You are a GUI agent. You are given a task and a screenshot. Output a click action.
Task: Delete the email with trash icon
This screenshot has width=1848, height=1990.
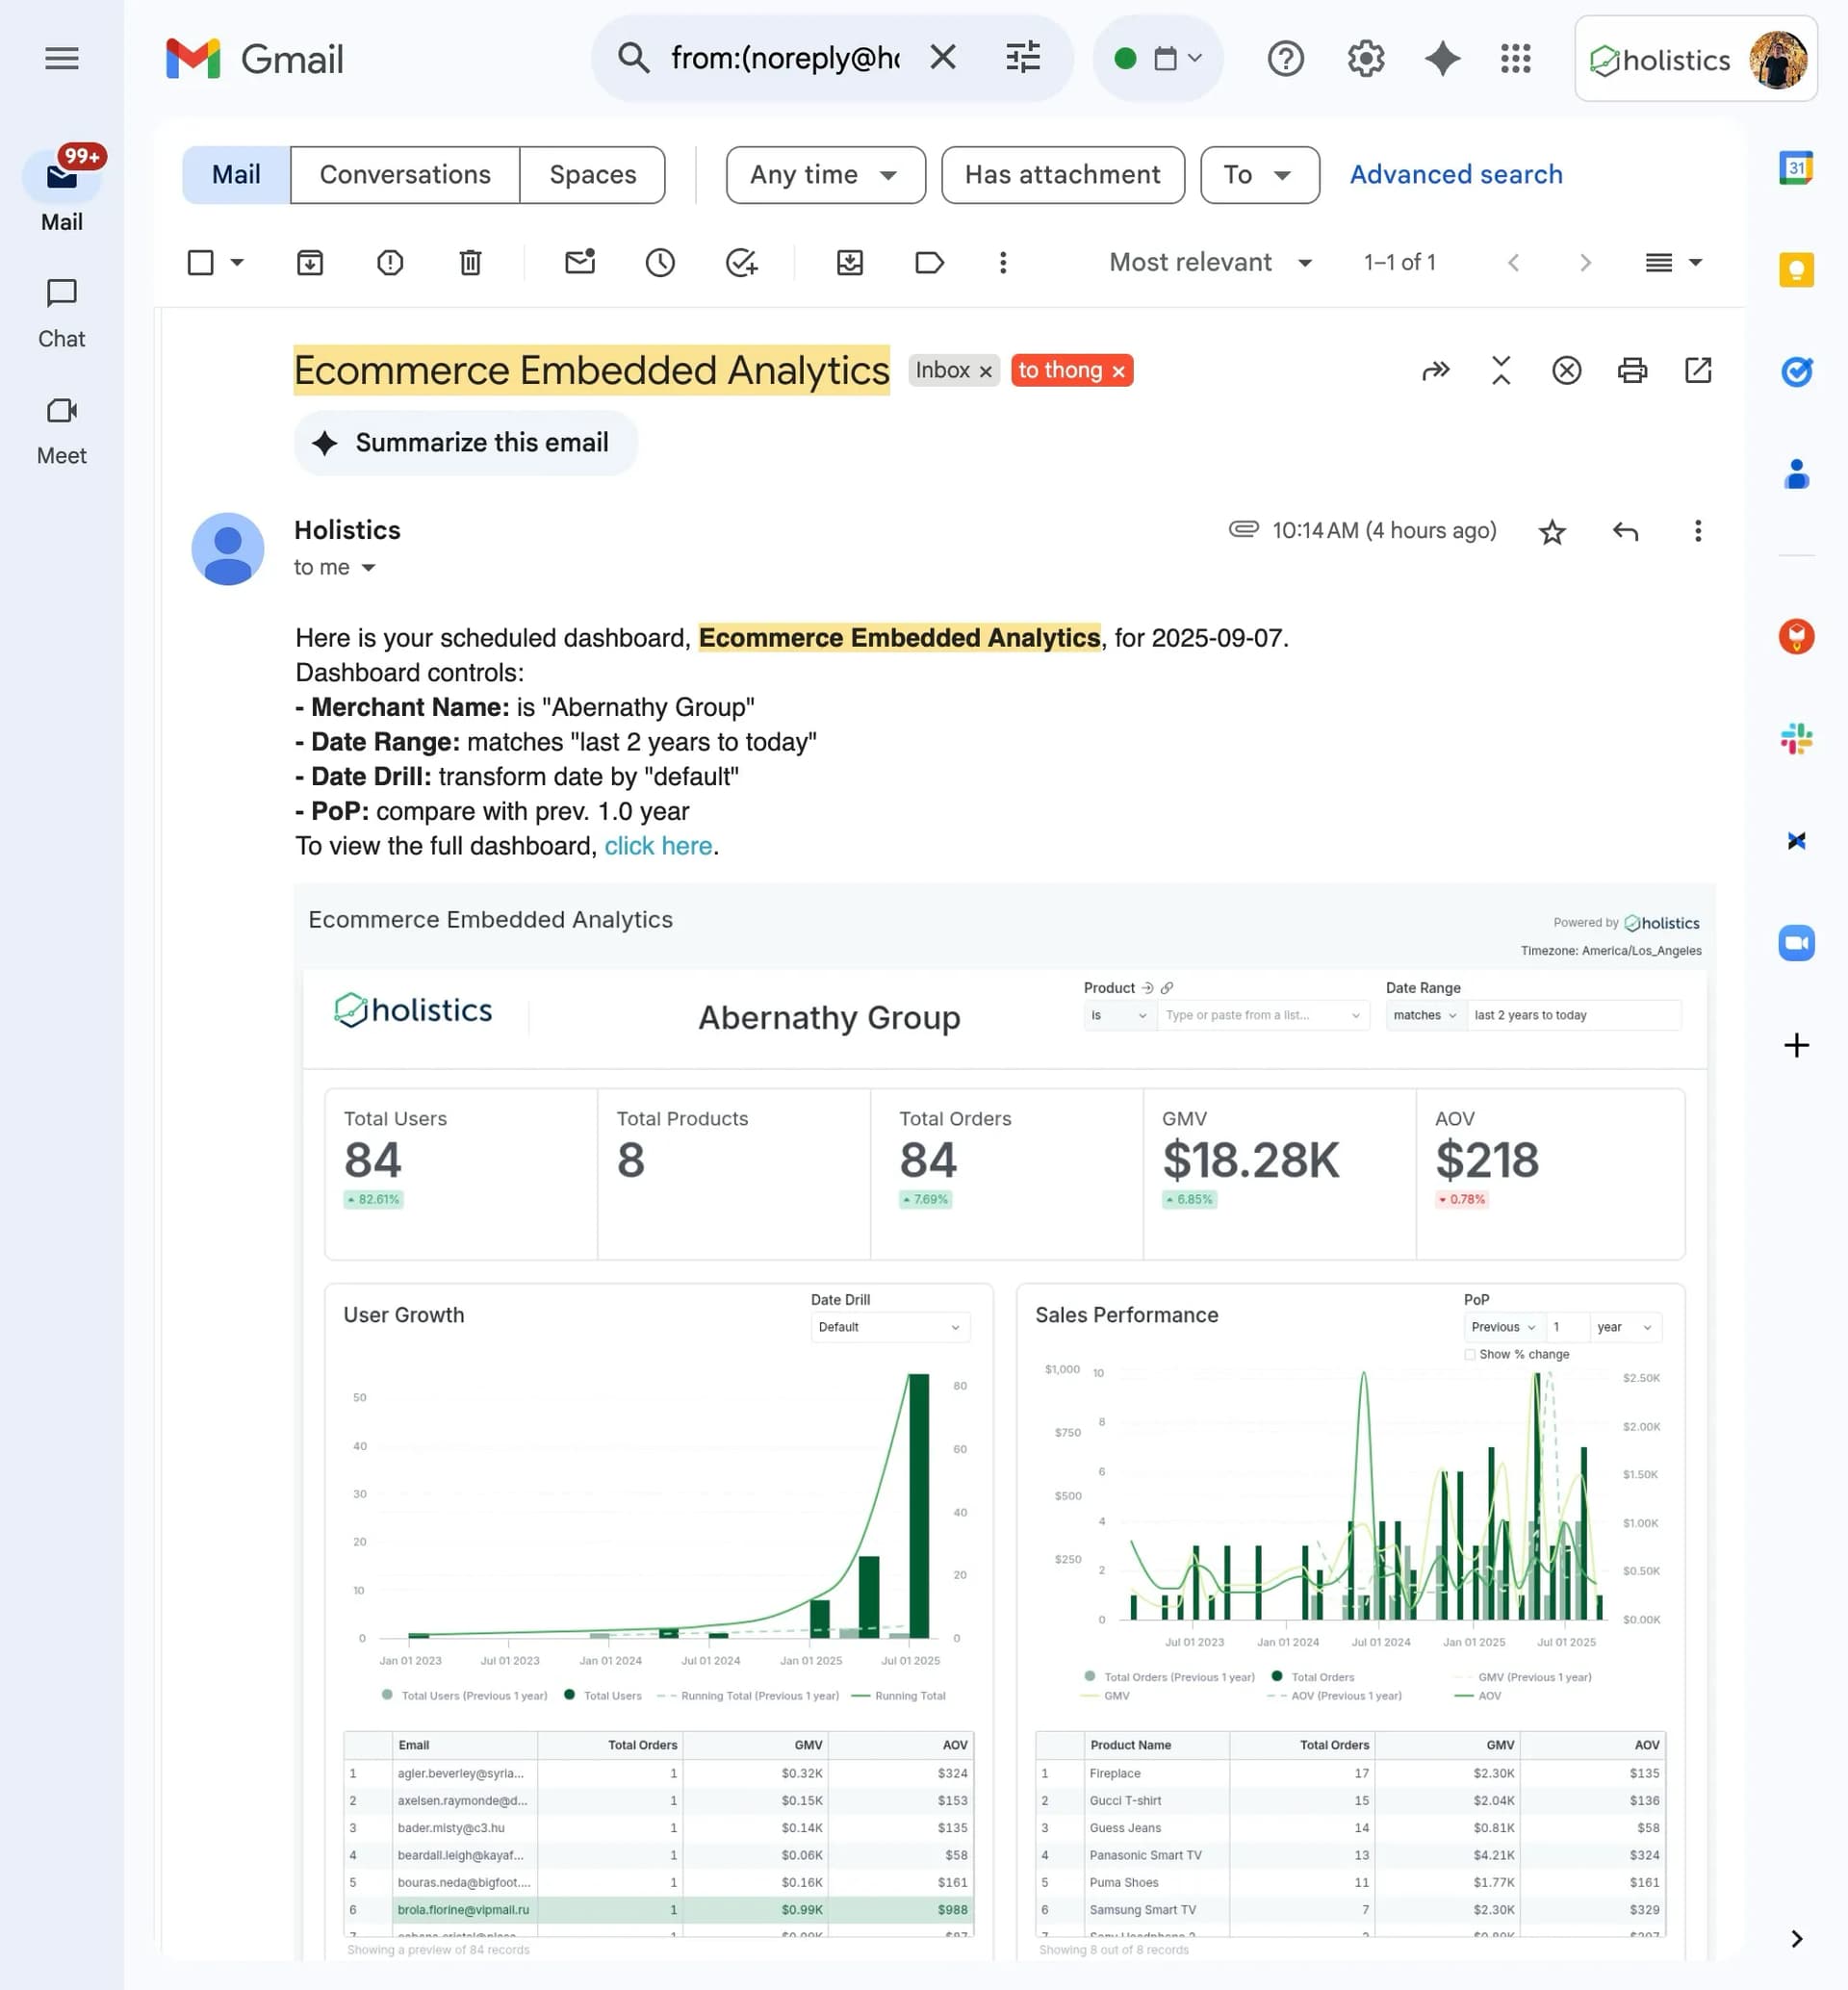(x=470, y=263)
